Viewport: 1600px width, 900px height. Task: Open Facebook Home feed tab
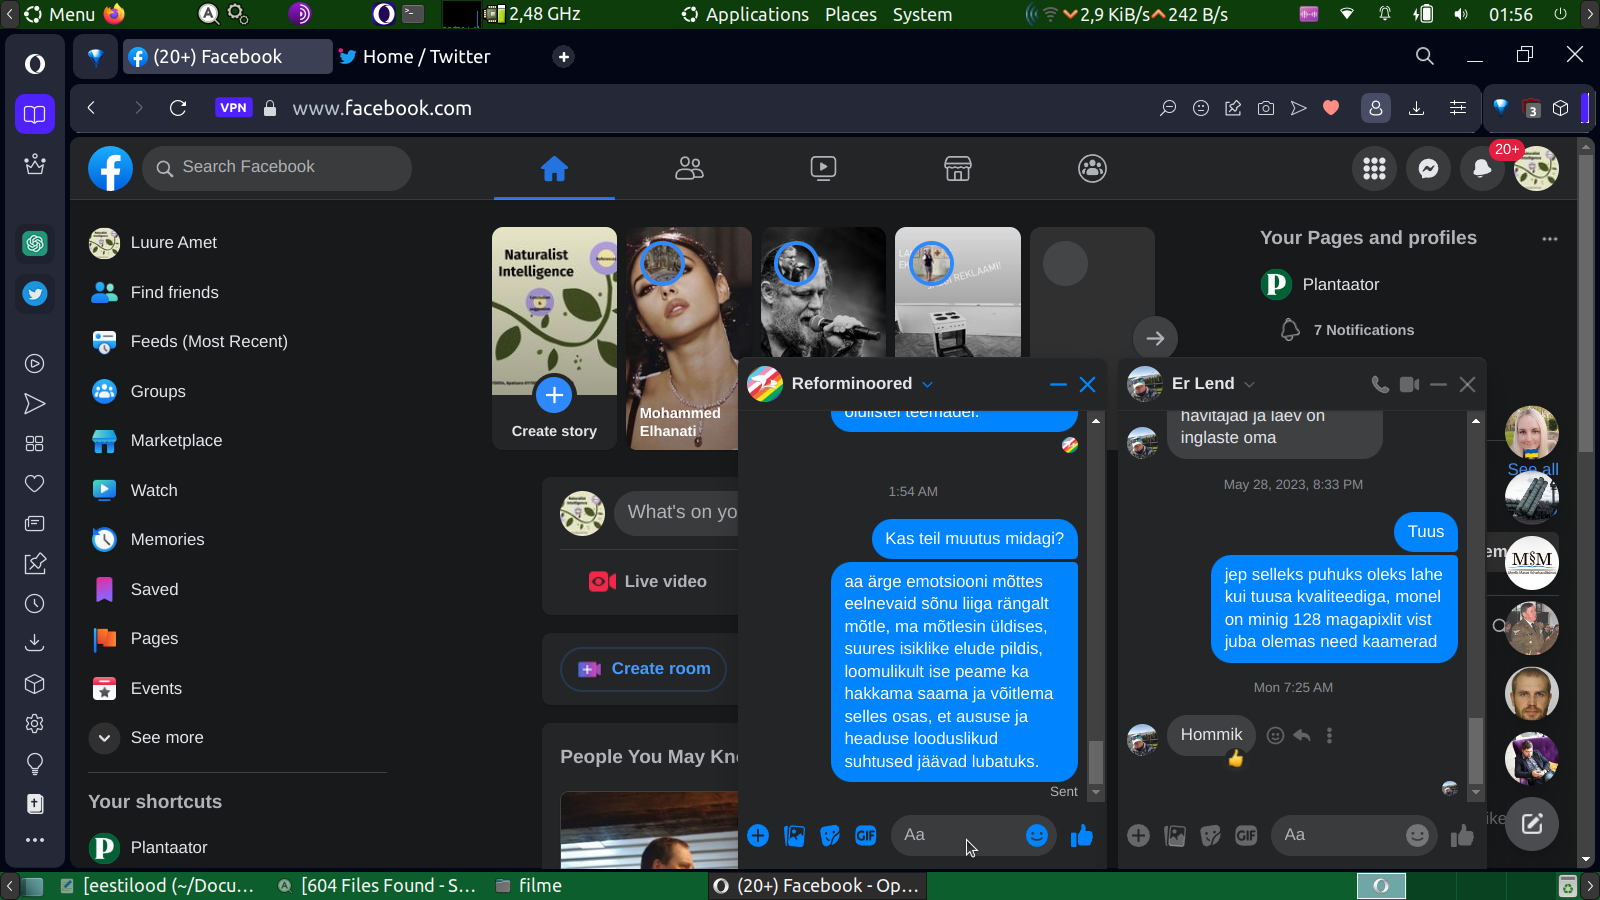coord(554,169)
